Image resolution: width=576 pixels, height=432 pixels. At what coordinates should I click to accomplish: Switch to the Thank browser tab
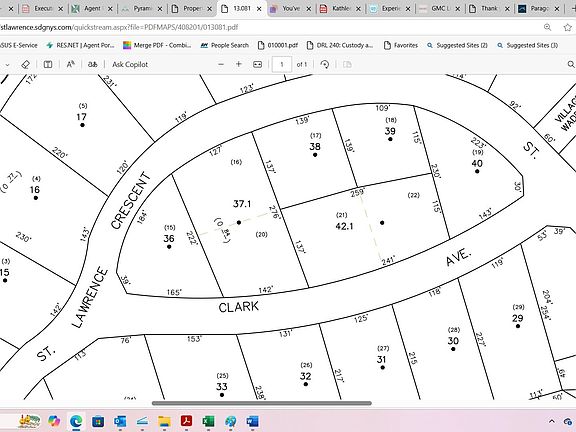[x=489, y=8]
